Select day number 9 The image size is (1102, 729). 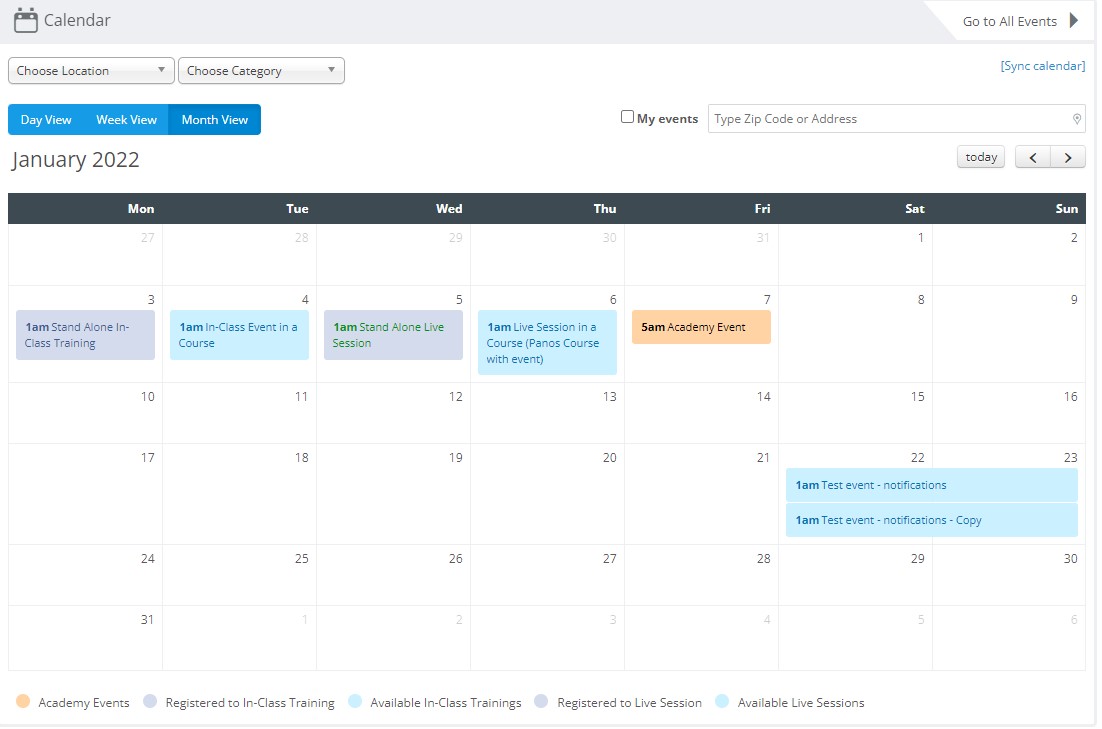pyautogui.click(x=1074, y=299)
